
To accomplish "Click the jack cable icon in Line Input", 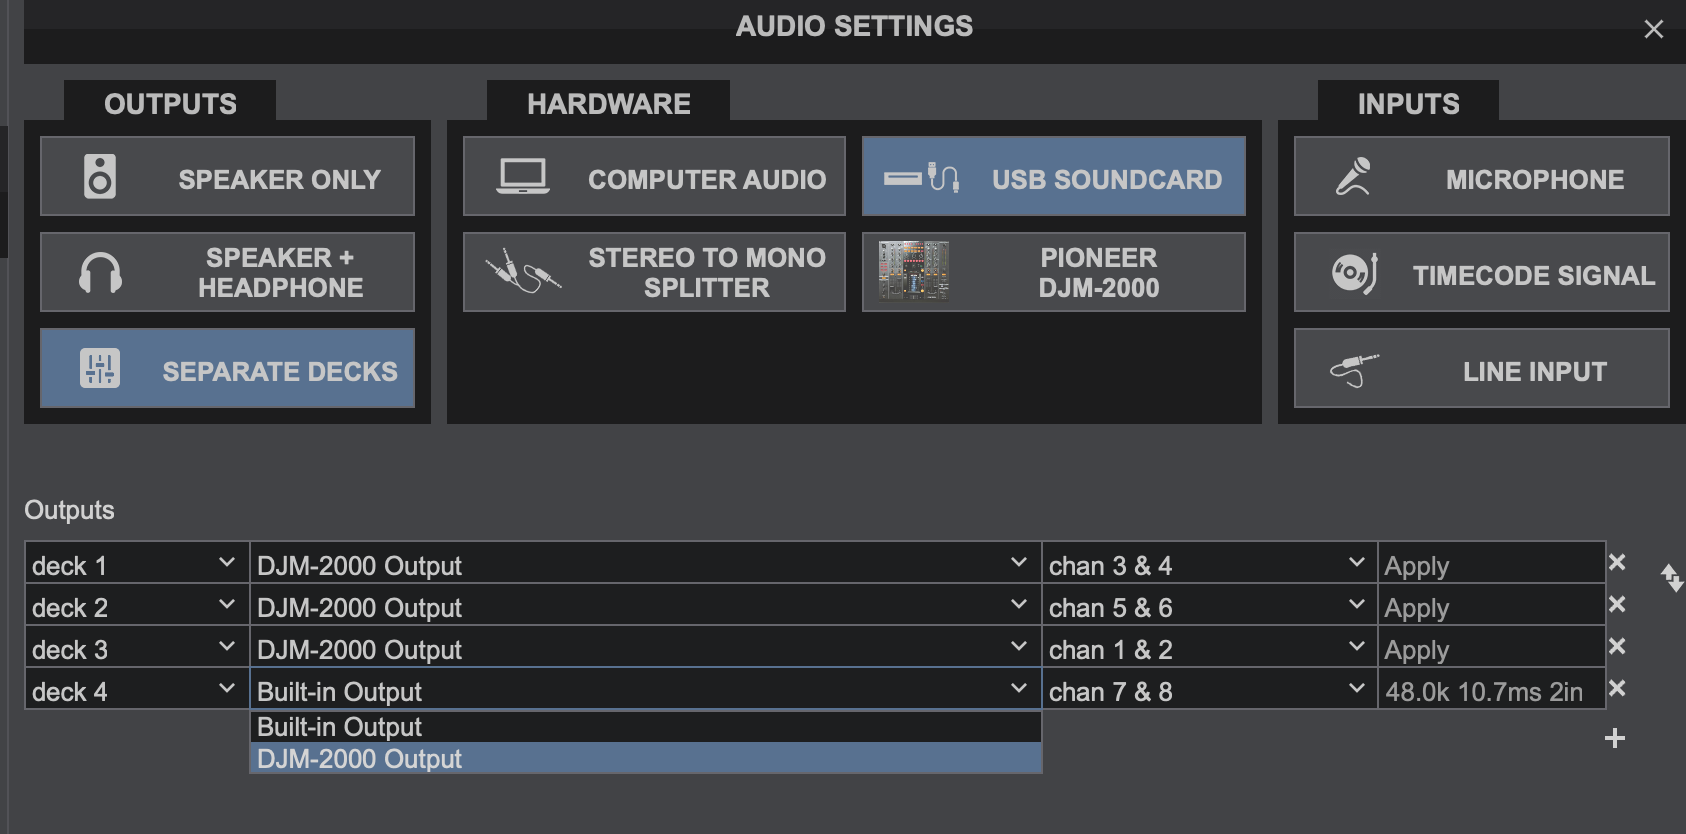I will [1354, 370].
